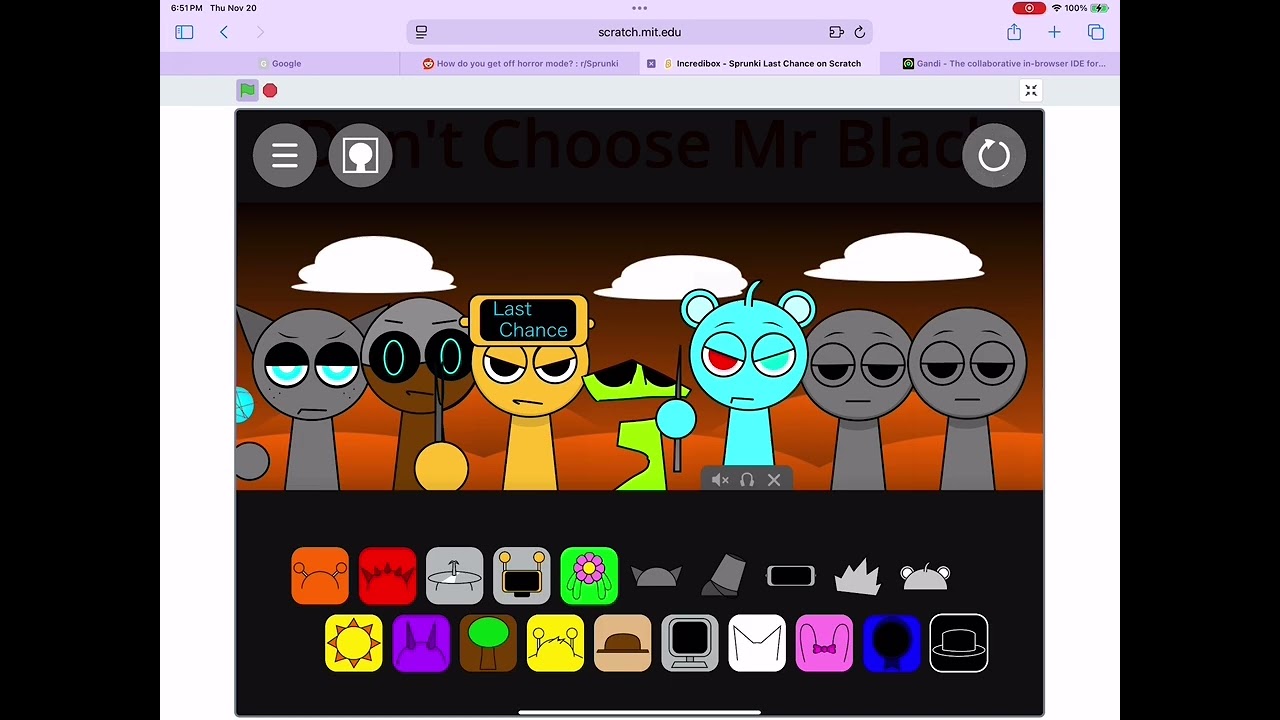Show the Safari sidebar
The height and width of the screenshot is (720, 1280).
pos(184,32)
